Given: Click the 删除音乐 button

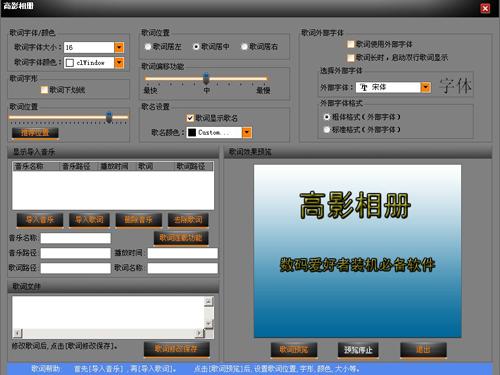Looking at the screenshot, I should (139, 220).
